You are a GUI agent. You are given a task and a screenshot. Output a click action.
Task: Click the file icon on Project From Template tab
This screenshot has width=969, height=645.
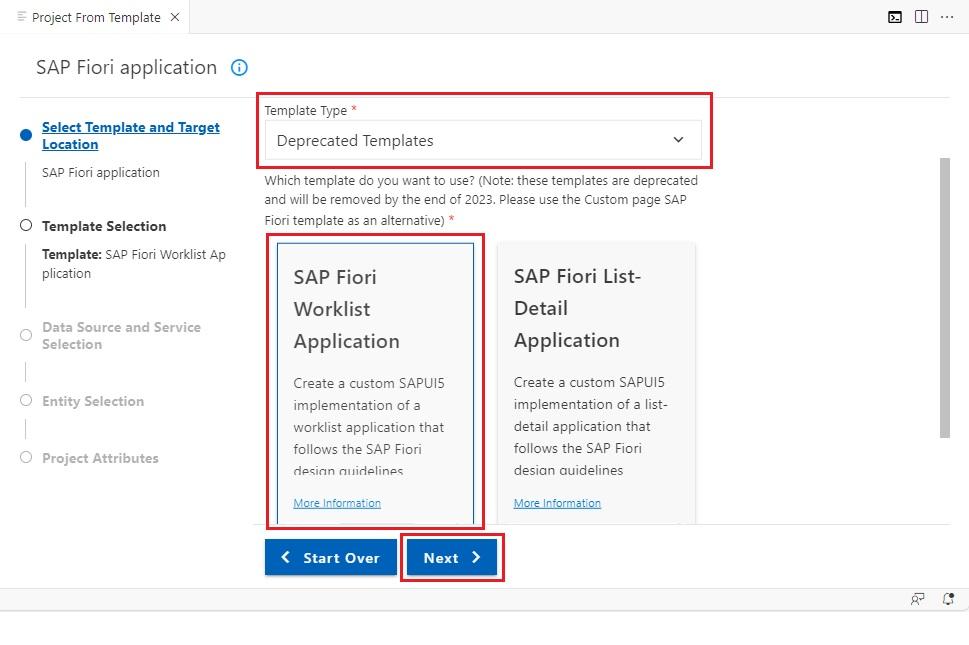click(x=22, y=17)
